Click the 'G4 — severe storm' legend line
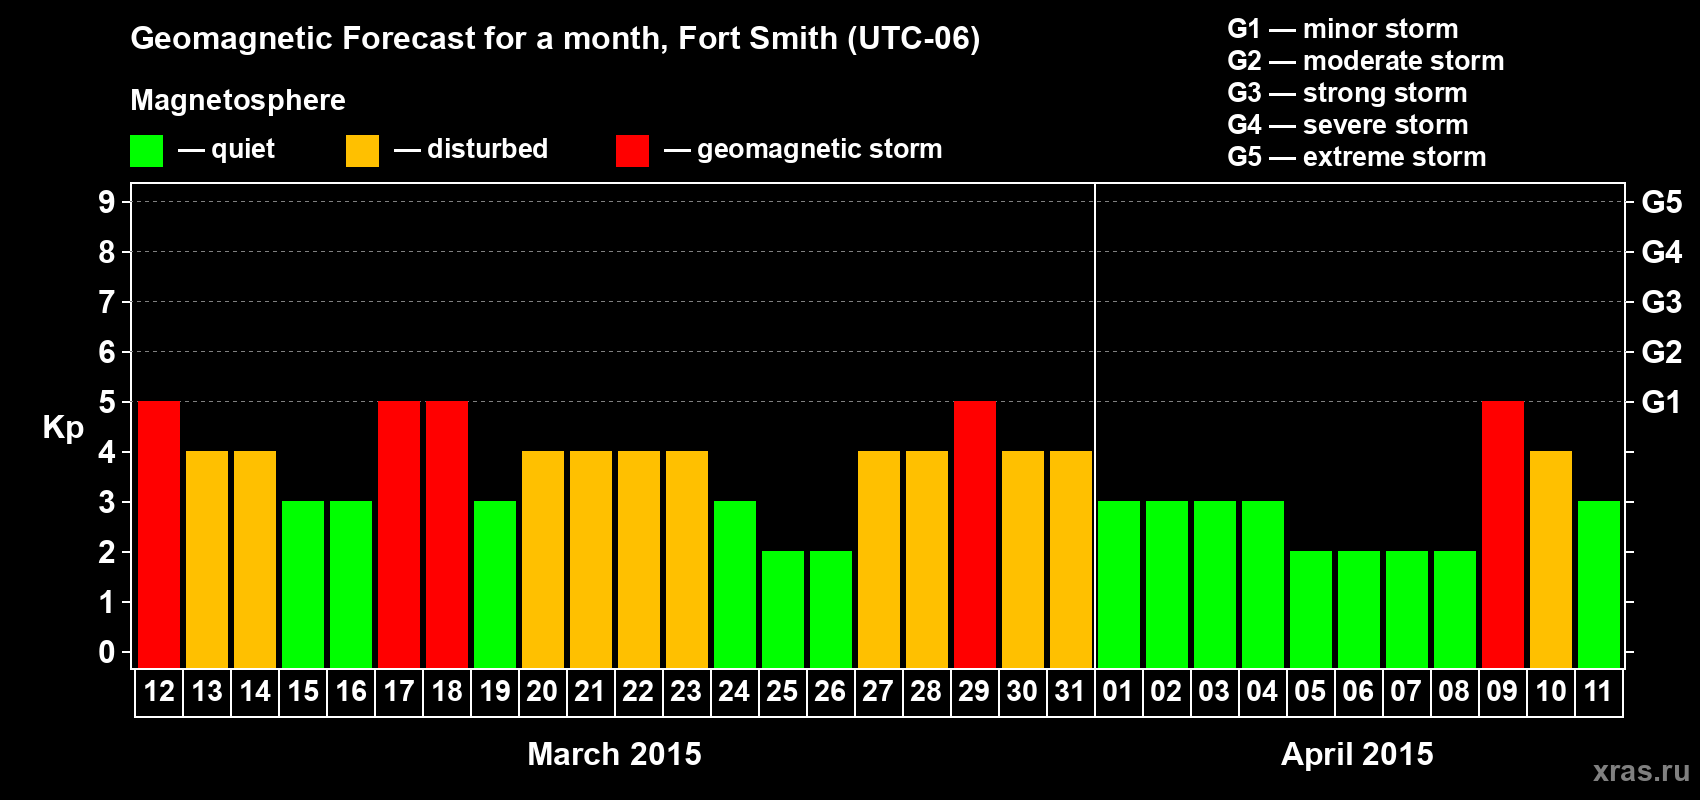Screen dimensions: 1700x800 (x=1348, y=125)
